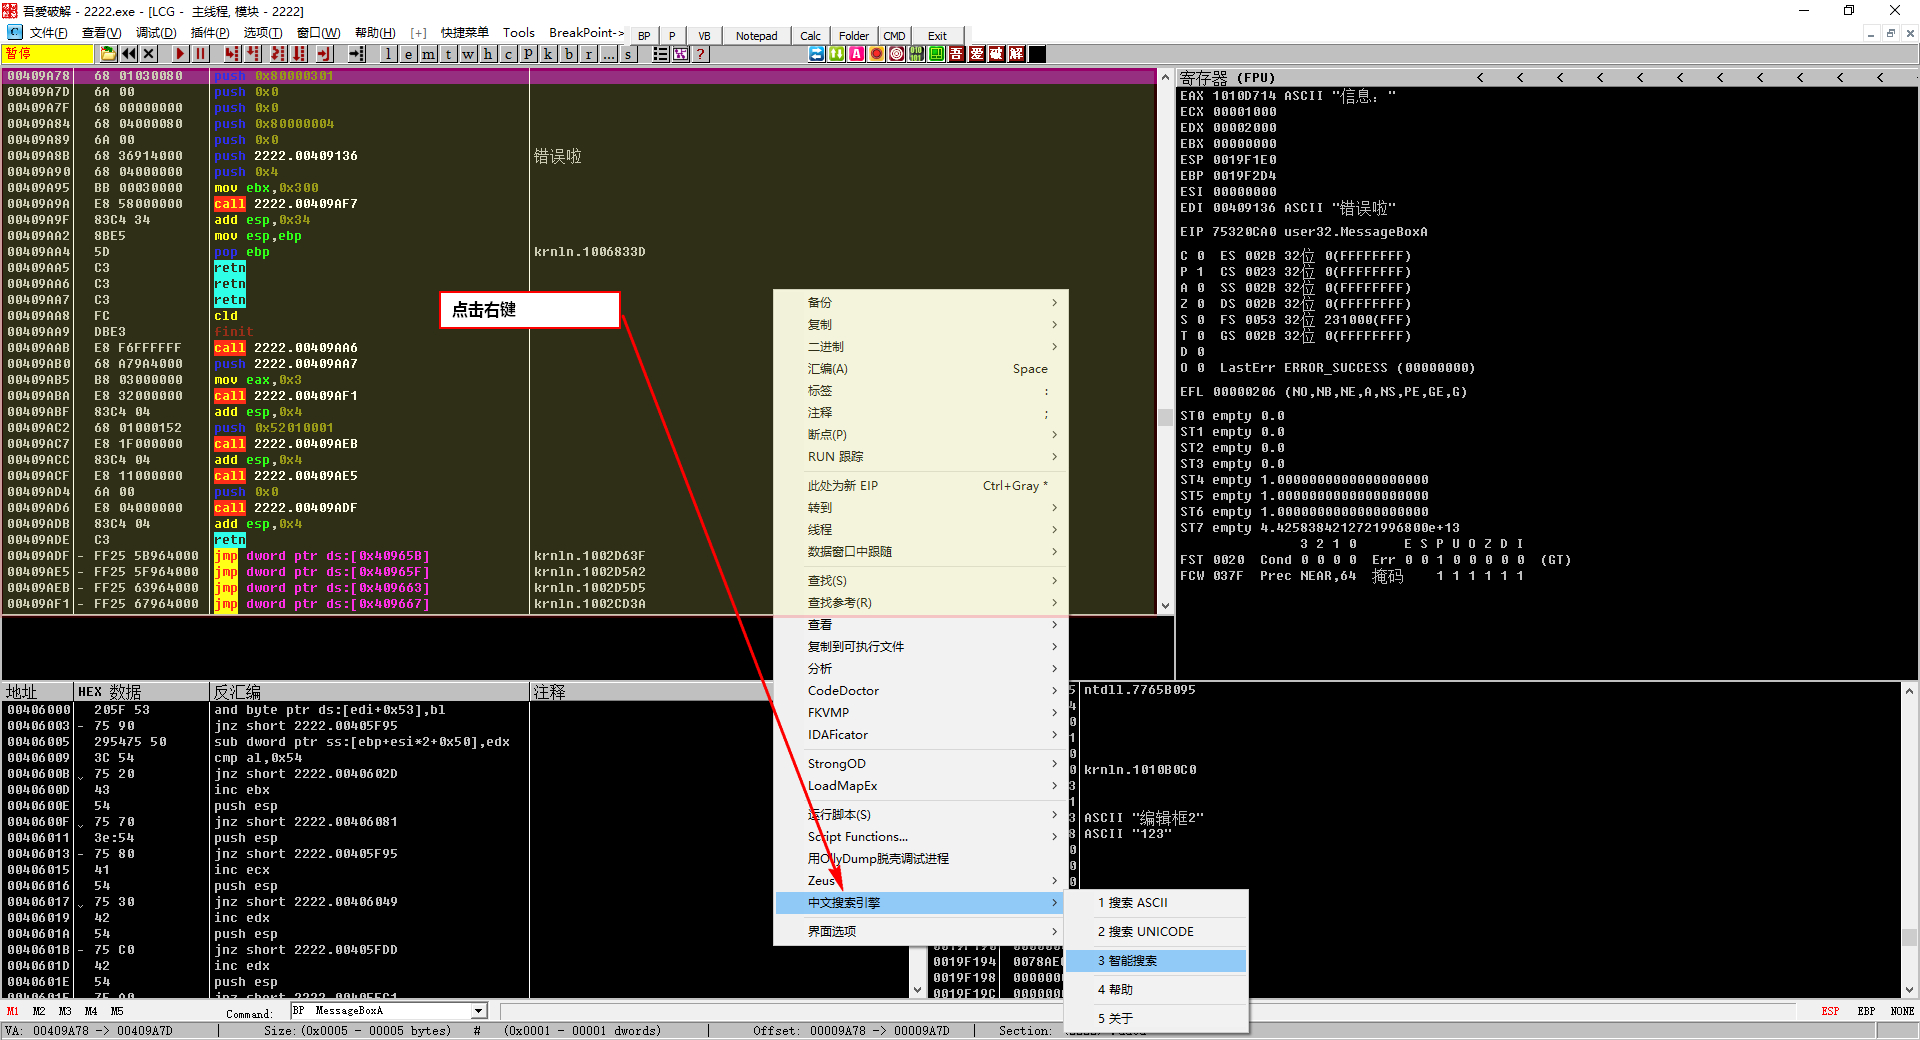This screenshot has width=1920, height=1040.
Task: Click the Folder toolbar button
Action: (x=854, y=35)
